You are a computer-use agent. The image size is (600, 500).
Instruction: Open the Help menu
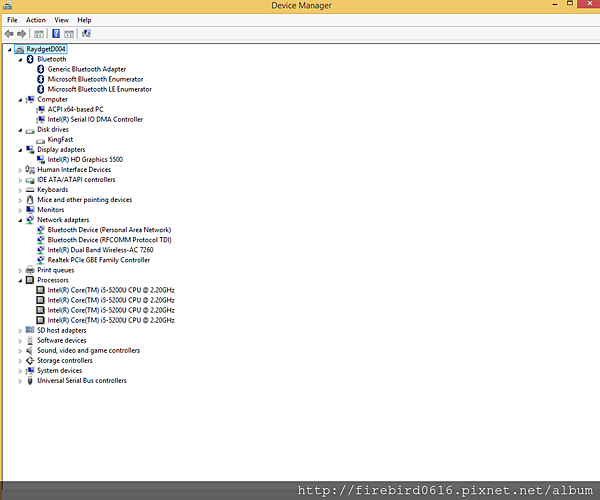84,20
